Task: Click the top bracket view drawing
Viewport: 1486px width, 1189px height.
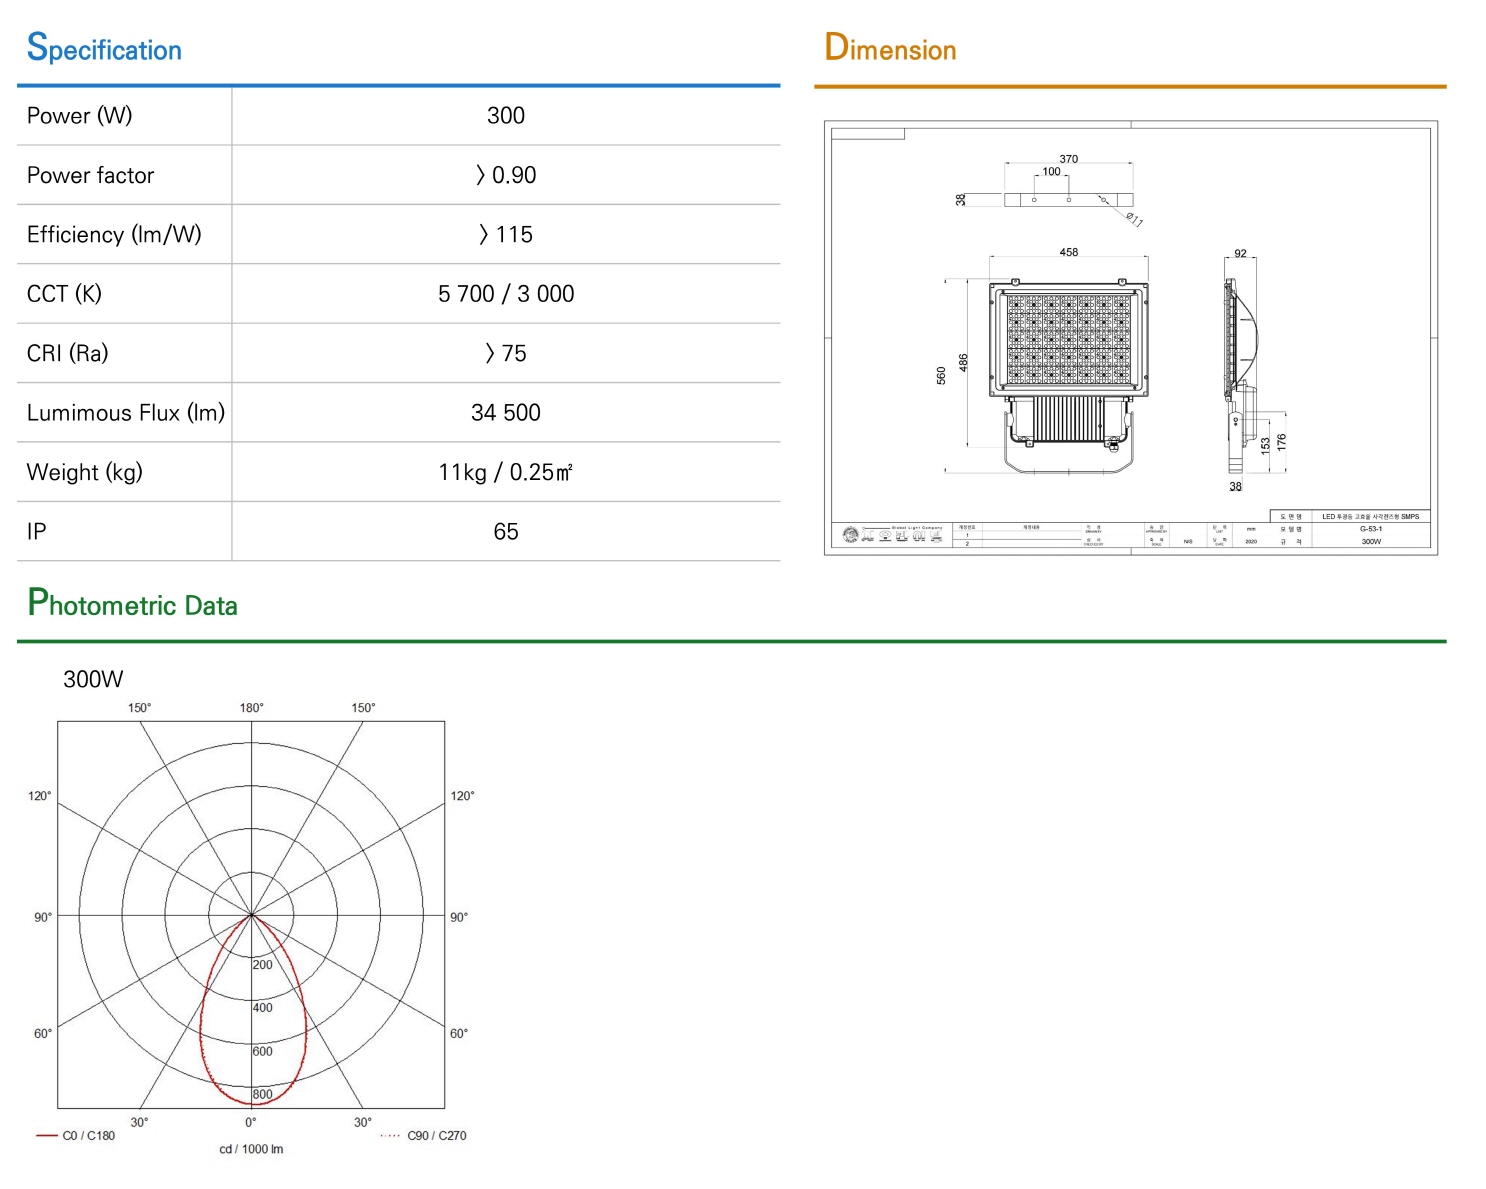Action: pyautogui.click(x=1069, y=200)
